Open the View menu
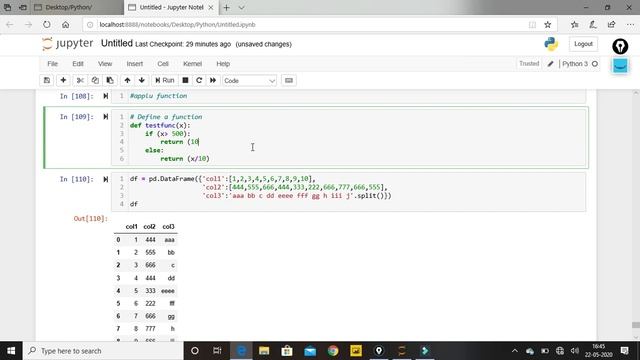This screenshot has height=360, width=640. pyautogui.click(x=105, y=64)
